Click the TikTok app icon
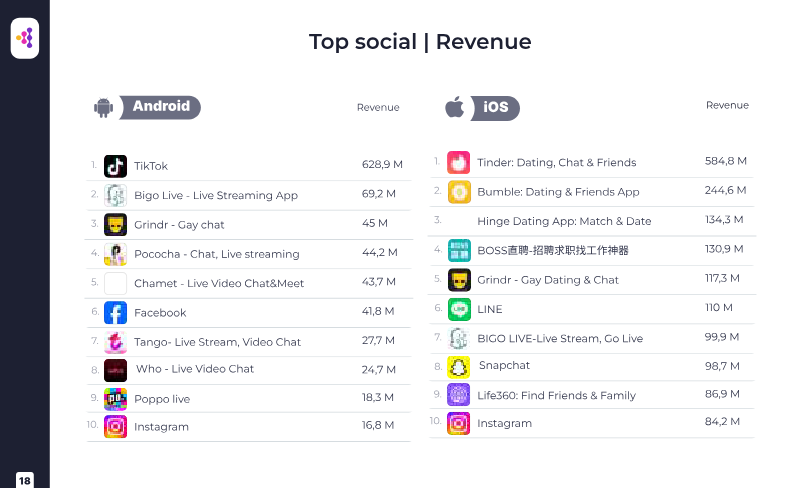Viewport: 800px width, 488px height. (115, 166)
